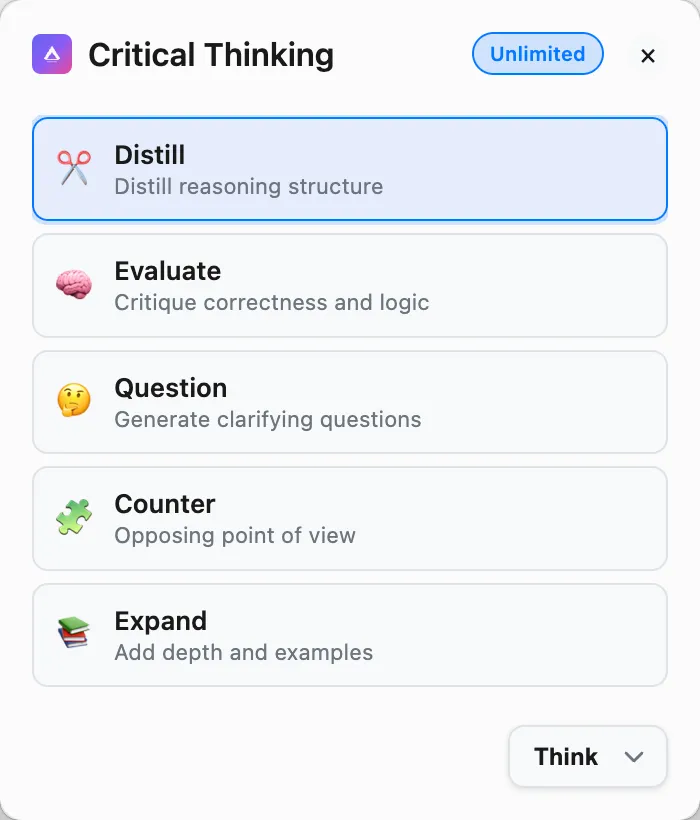Select the brain icon beside Evaluate
Image resolution: width=700 pixels, height=820 pixels.
72,285
